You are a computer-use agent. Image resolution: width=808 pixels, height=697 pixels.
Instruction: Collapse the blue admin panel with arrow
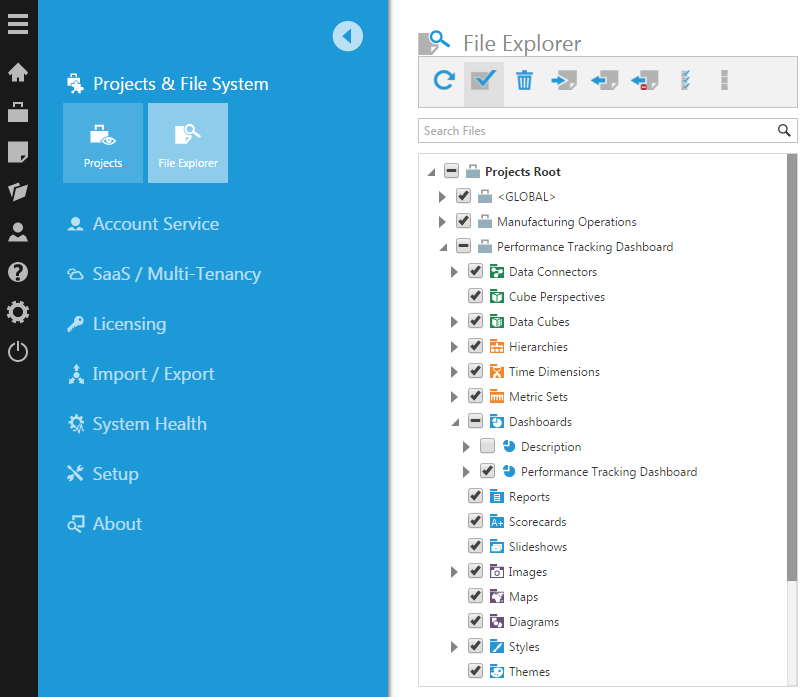click(x=348, y=36)
